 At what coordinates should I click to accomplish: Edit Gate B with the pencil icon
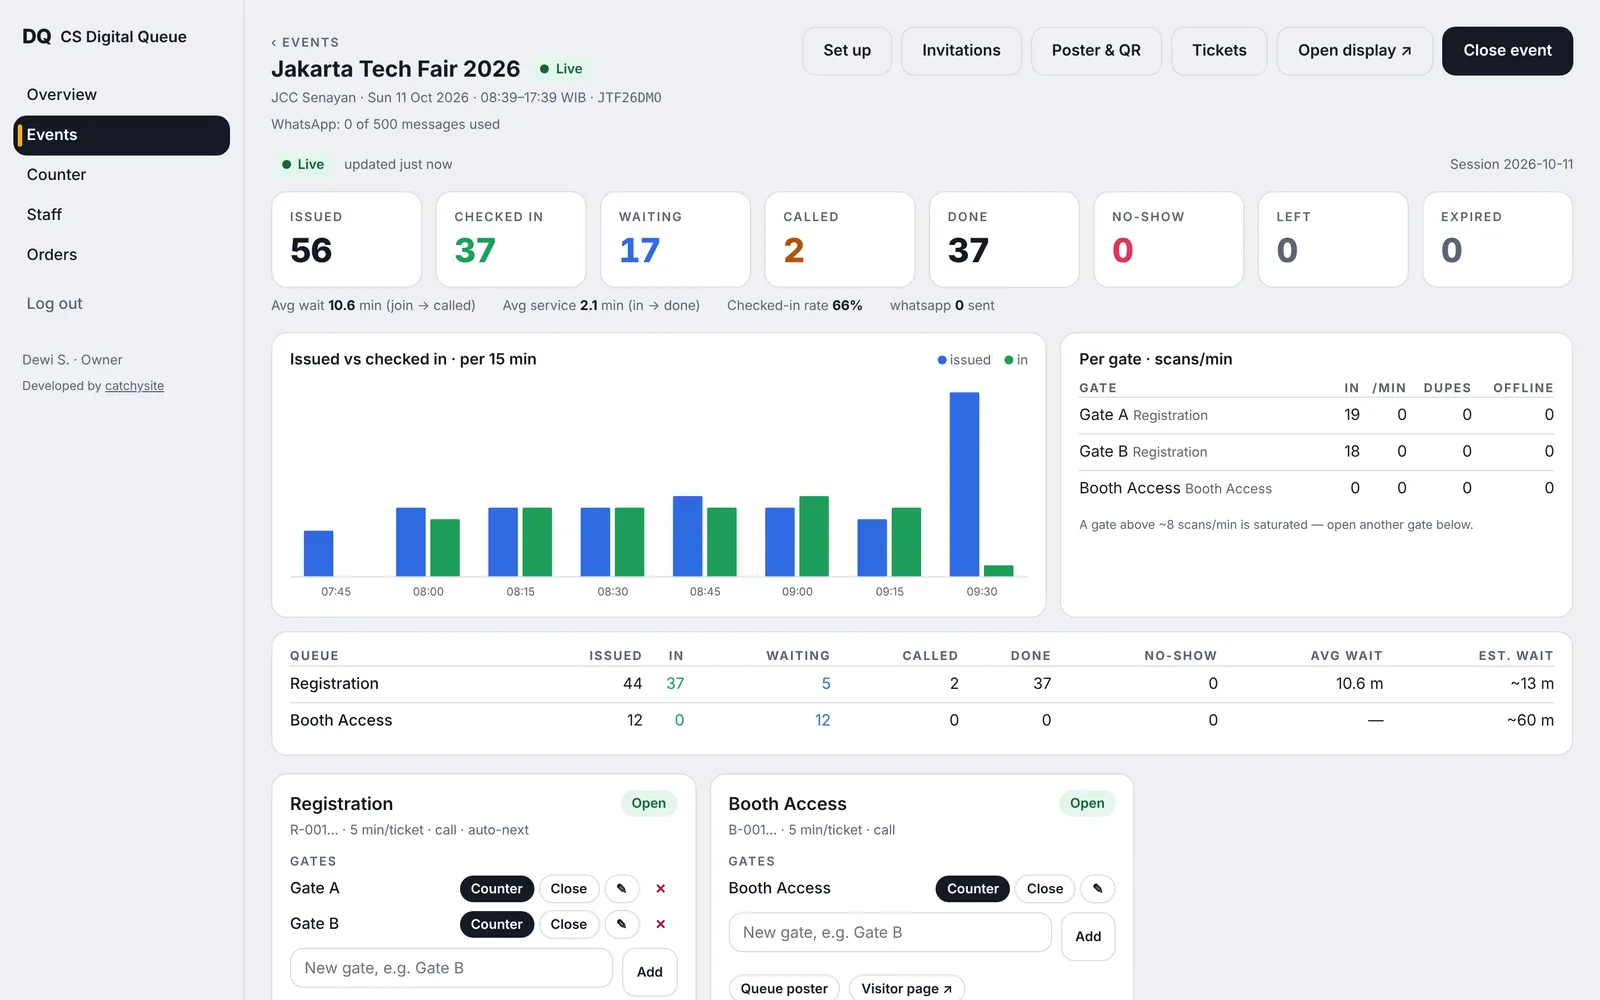621,925
